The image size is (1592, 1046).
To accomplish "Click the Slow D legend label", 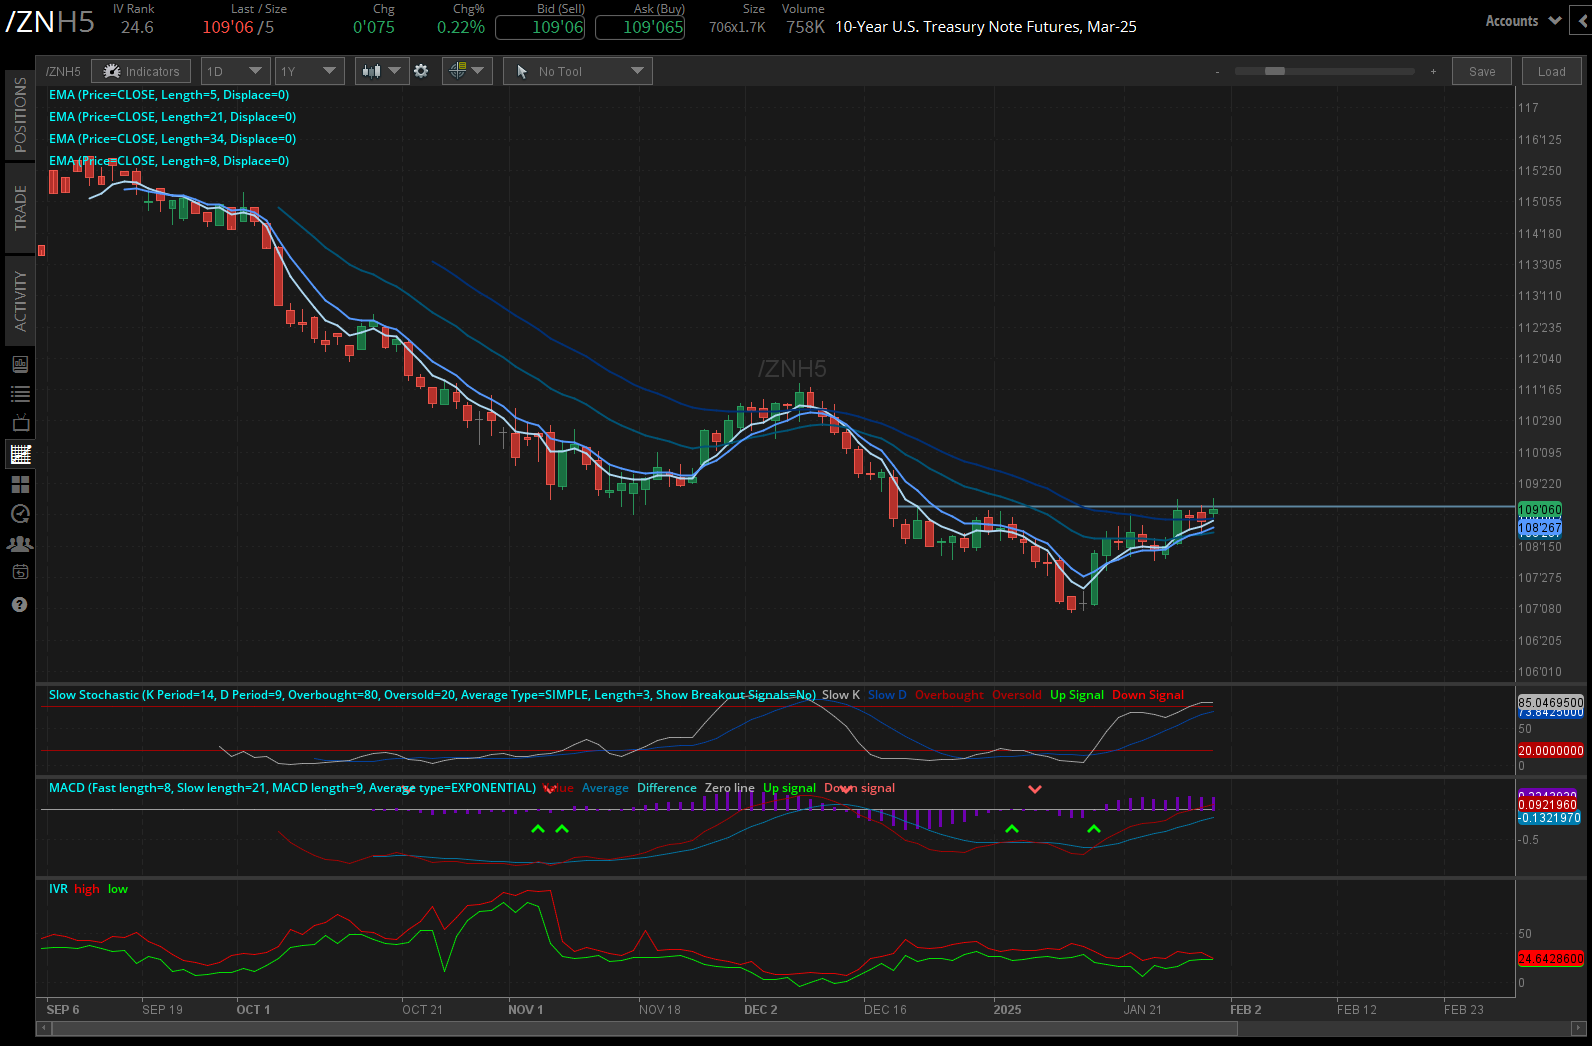I will pyautogui.click(x=887, y=695).
